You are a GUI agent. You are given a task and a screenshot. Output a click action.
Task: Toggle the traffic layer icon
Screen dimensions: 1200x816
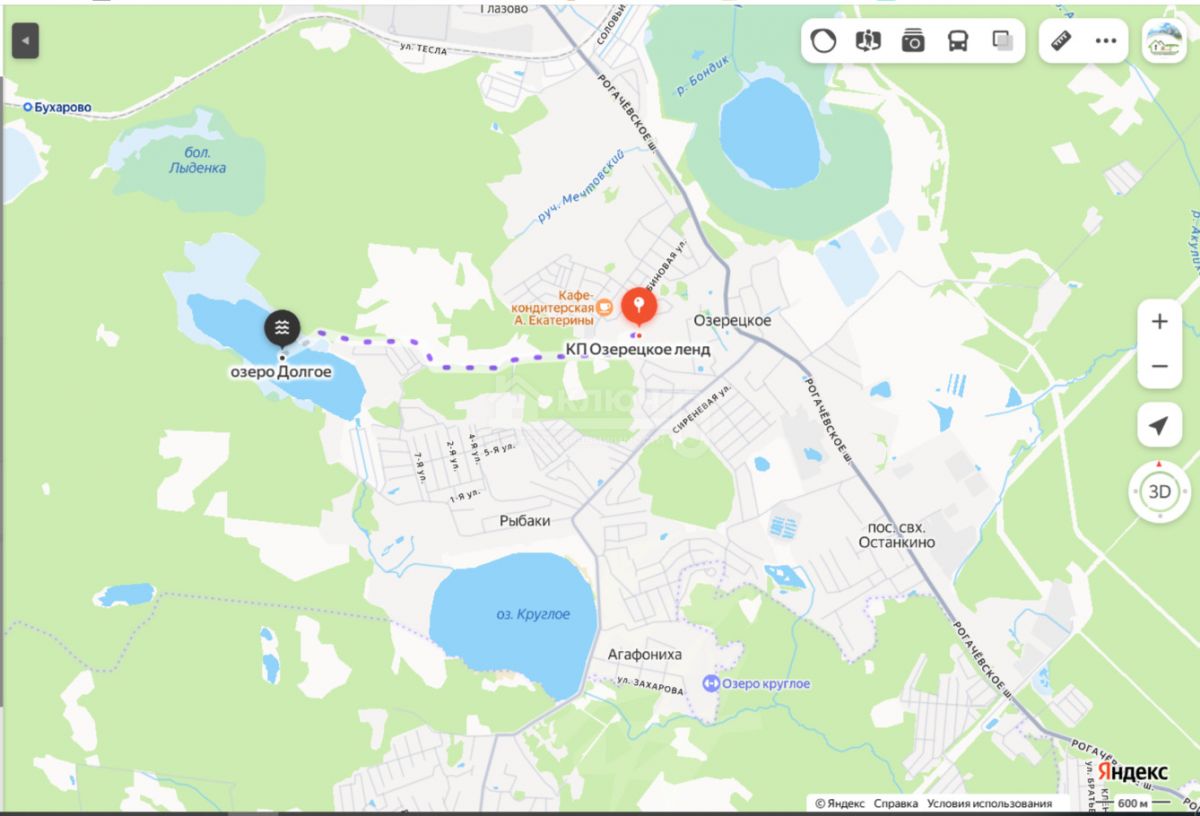click(823, 41)
